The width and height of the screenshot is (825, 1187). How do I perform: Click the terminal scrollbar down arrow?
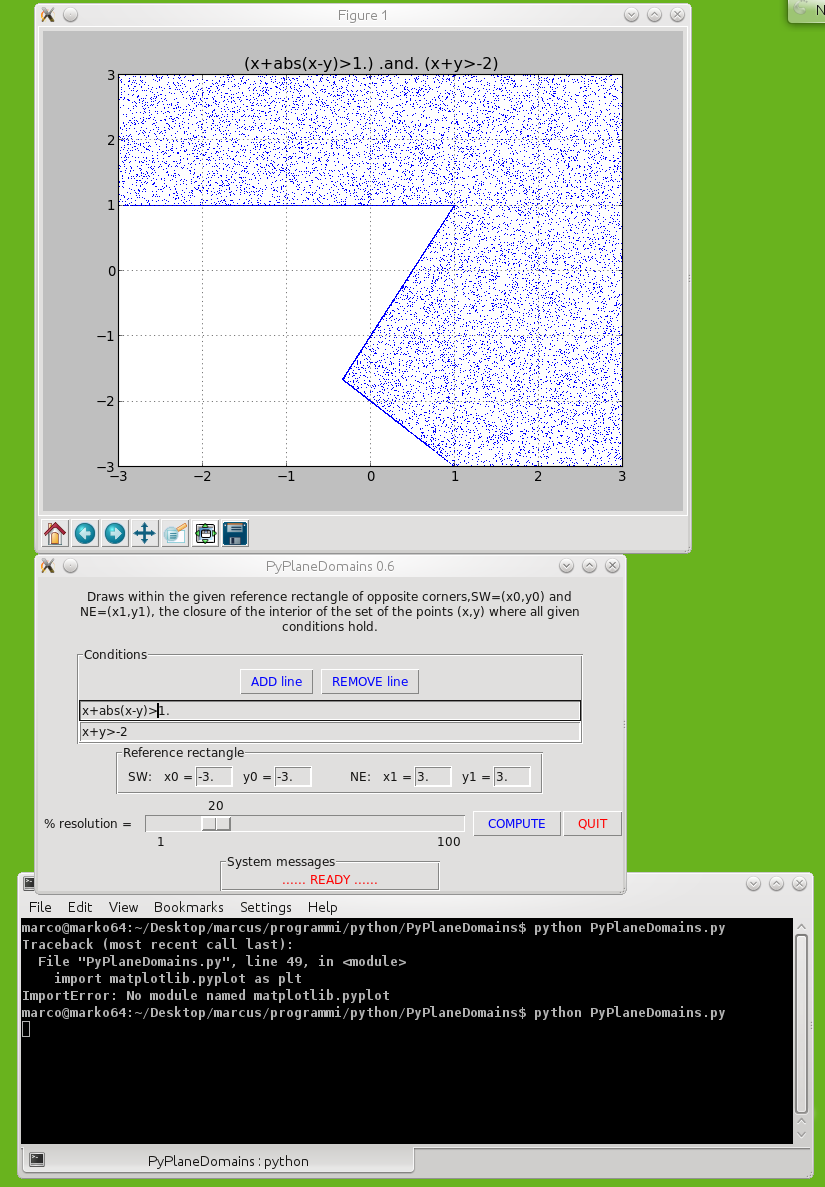pyautogui.click(x=802, y=1135)
